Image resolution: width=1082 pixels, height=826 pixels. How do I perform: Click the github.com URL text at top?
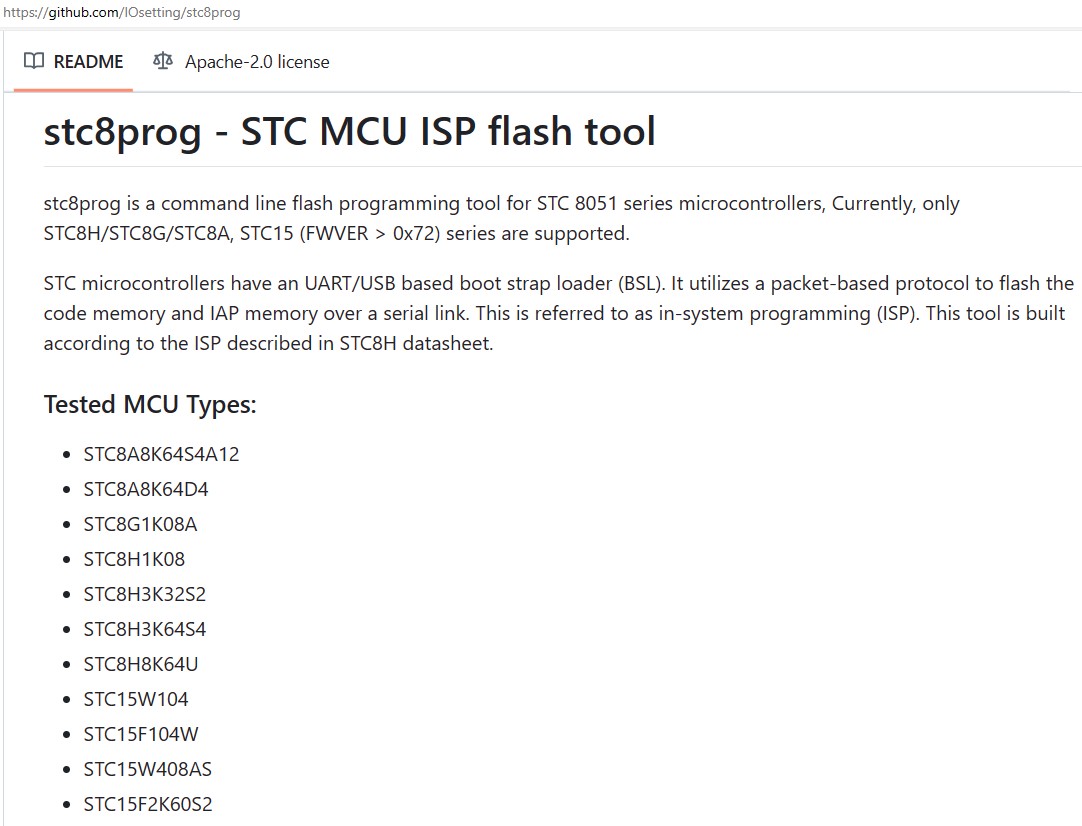[121, 13]
